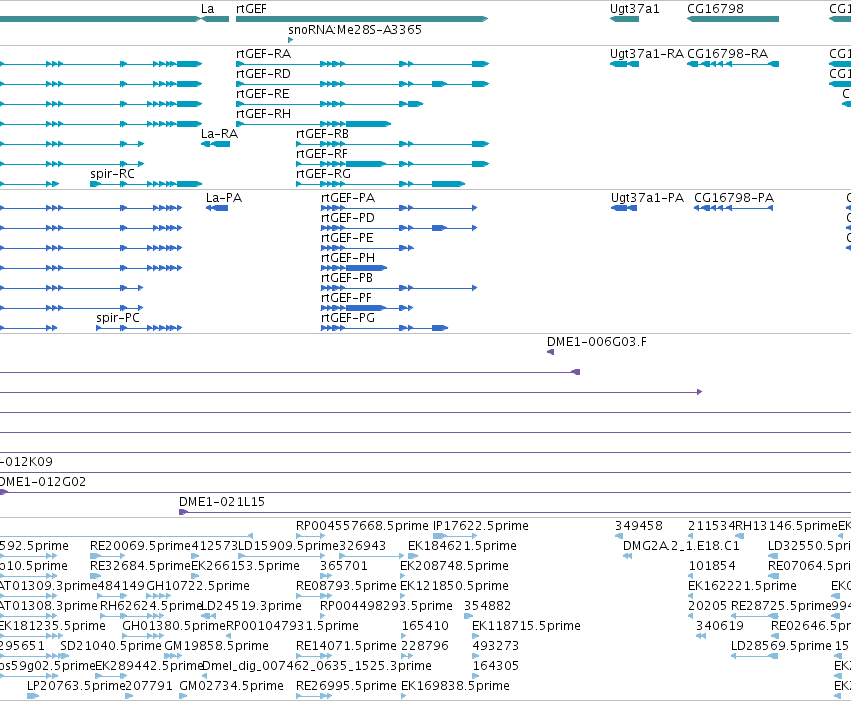Viewport: 851px width, 701px height.
Task: Click the 349458 feature label
Action: coord(639,526)
